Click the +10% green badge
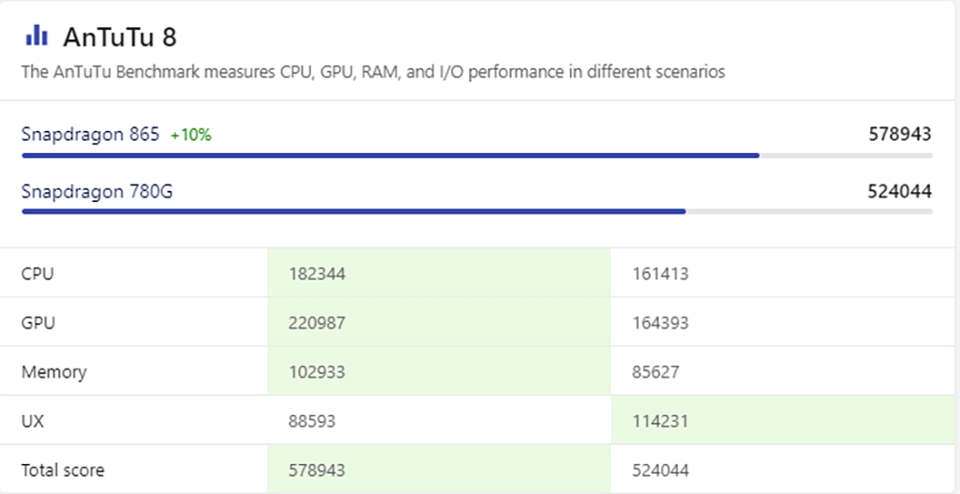The width and height of the screenshot is (960, 494). (191, 135)
